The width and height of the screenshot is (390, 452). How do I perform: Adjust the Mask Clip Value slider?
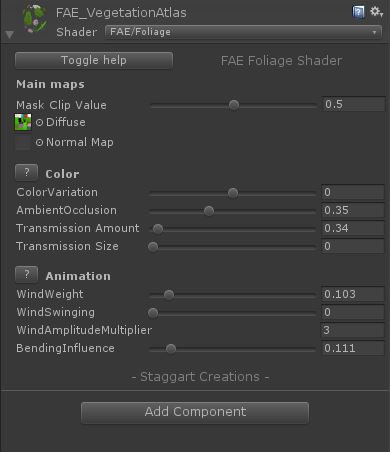click(233, 105)
